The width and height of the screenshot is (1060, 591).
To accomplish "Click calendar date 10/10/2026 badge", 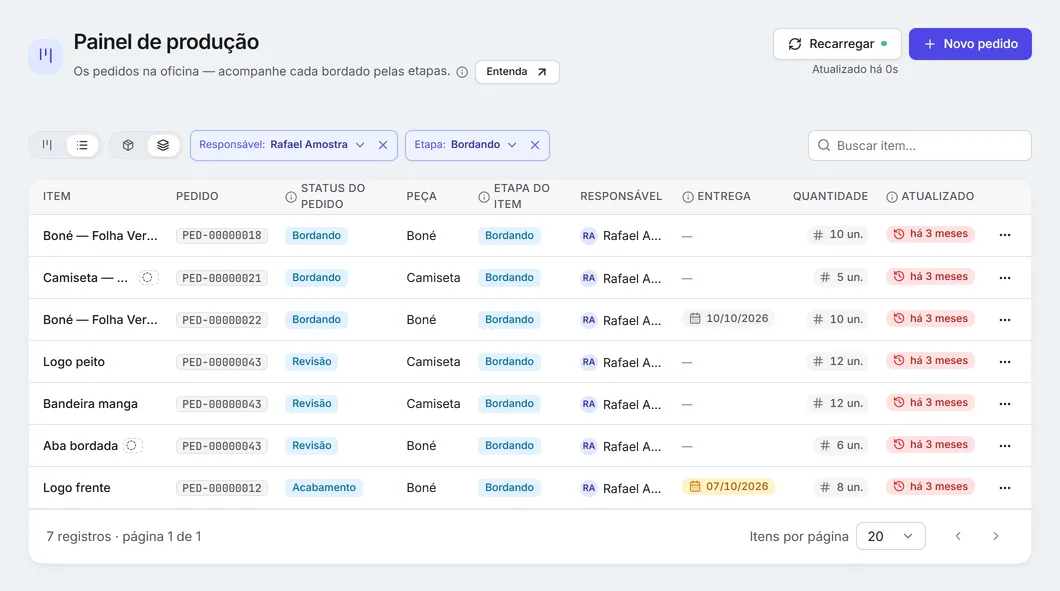I will tap(729, 318).
